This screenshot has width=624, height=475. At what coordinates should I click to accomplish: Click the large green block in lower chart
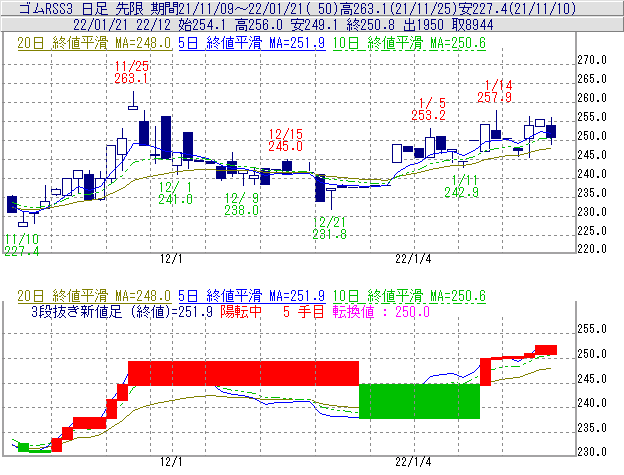click(x=419, y=401)
